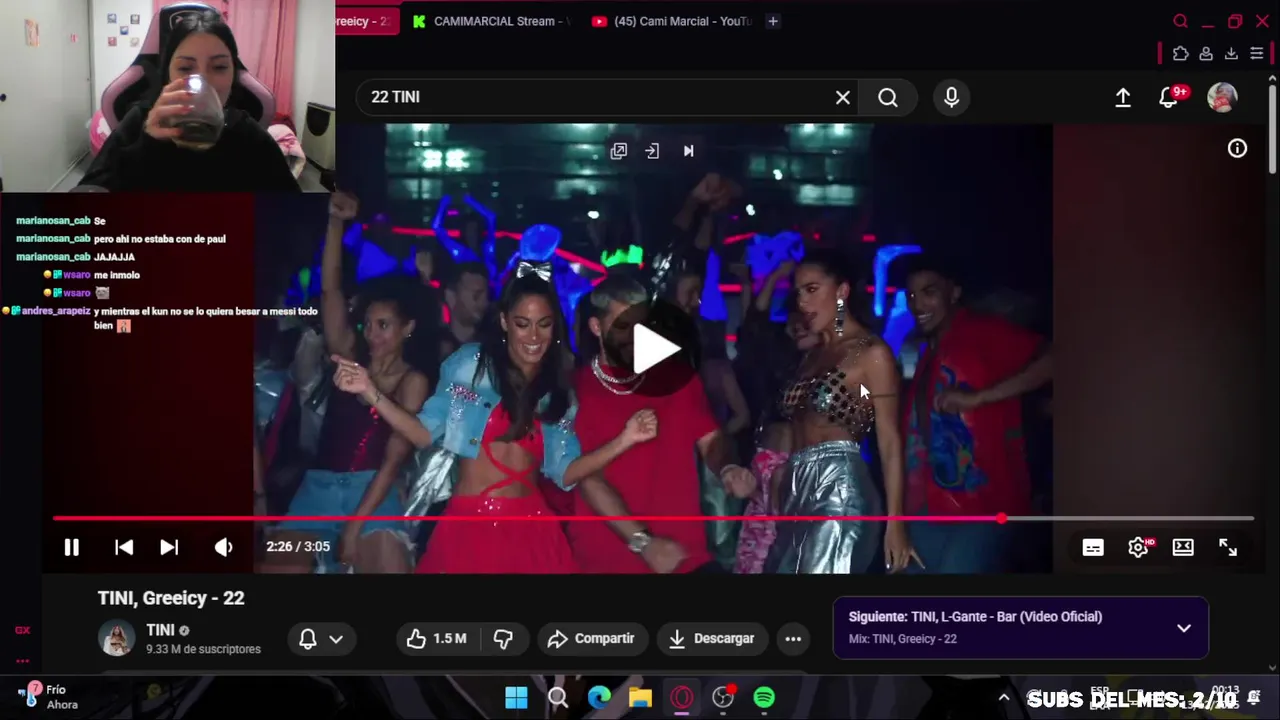Viewport: 1280px width, 720px height.
Task: Dislike the video
Action: 504,638
